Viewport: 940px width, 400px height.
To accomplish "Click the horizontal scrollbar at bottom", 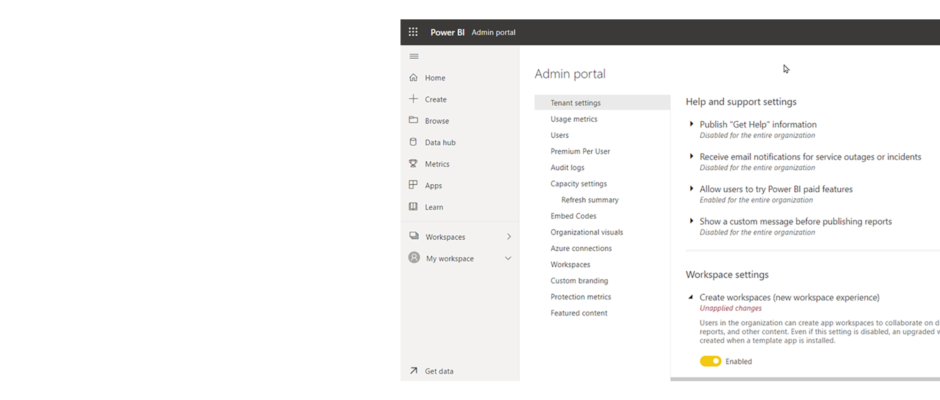I will [805, 379].
